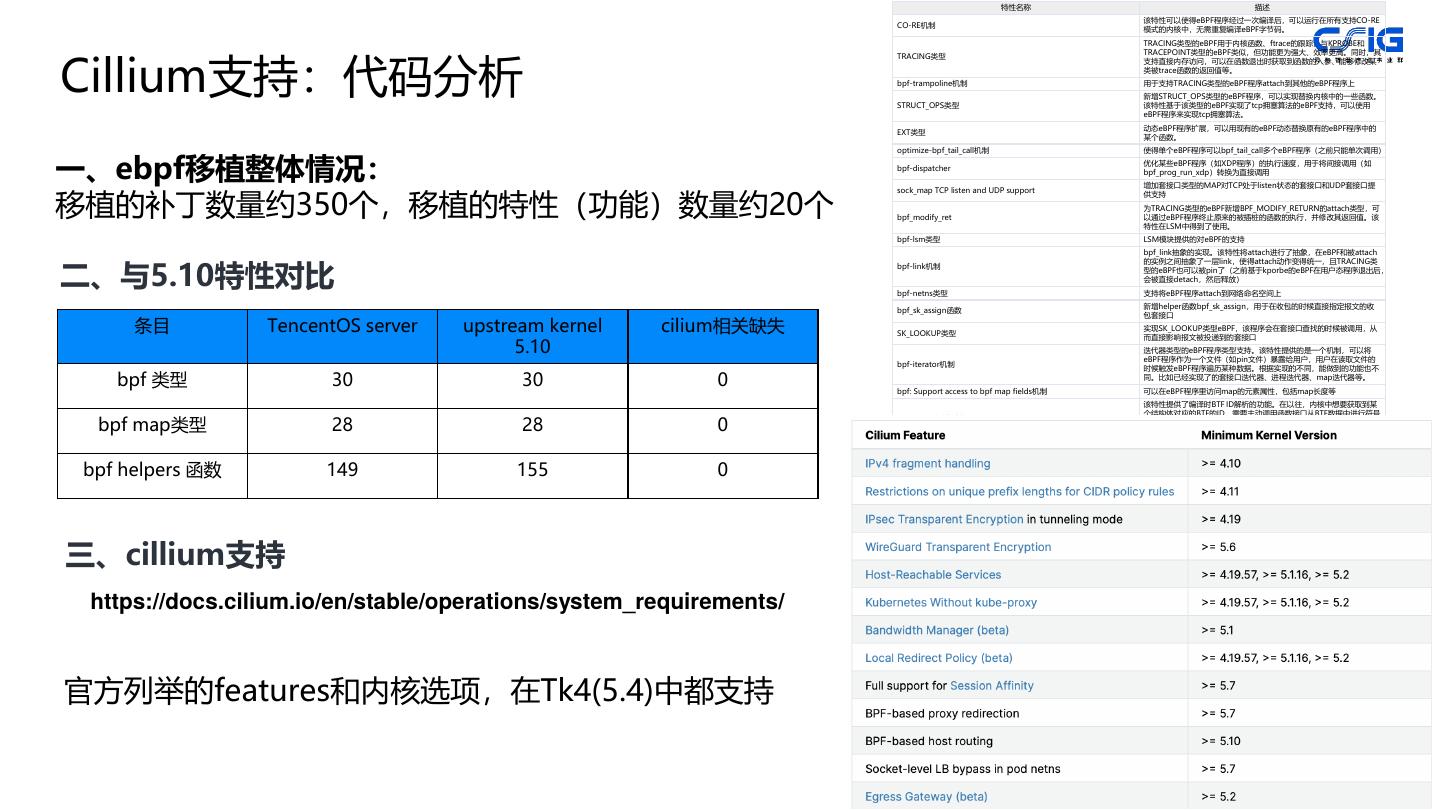Click the heading '二、与5.10特性对比'
1440x810 pixels.
pyautogui.click(x=197, y=276)
